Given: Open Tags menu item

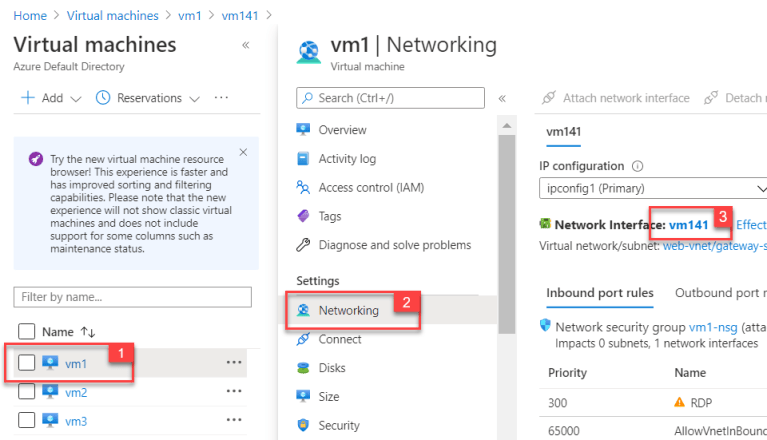Looking at the screenshot, I should pos(330,217).
